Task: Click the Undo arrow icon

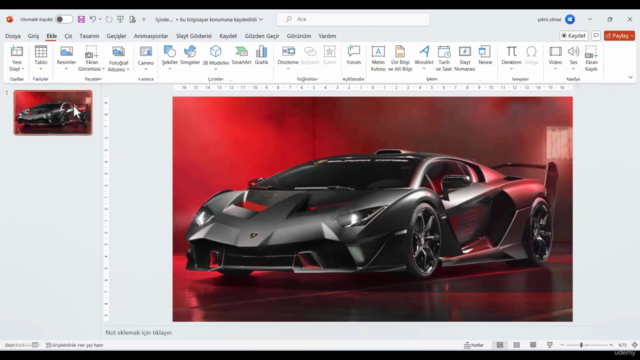Action: pyautogui.click(x=93, y=19)
